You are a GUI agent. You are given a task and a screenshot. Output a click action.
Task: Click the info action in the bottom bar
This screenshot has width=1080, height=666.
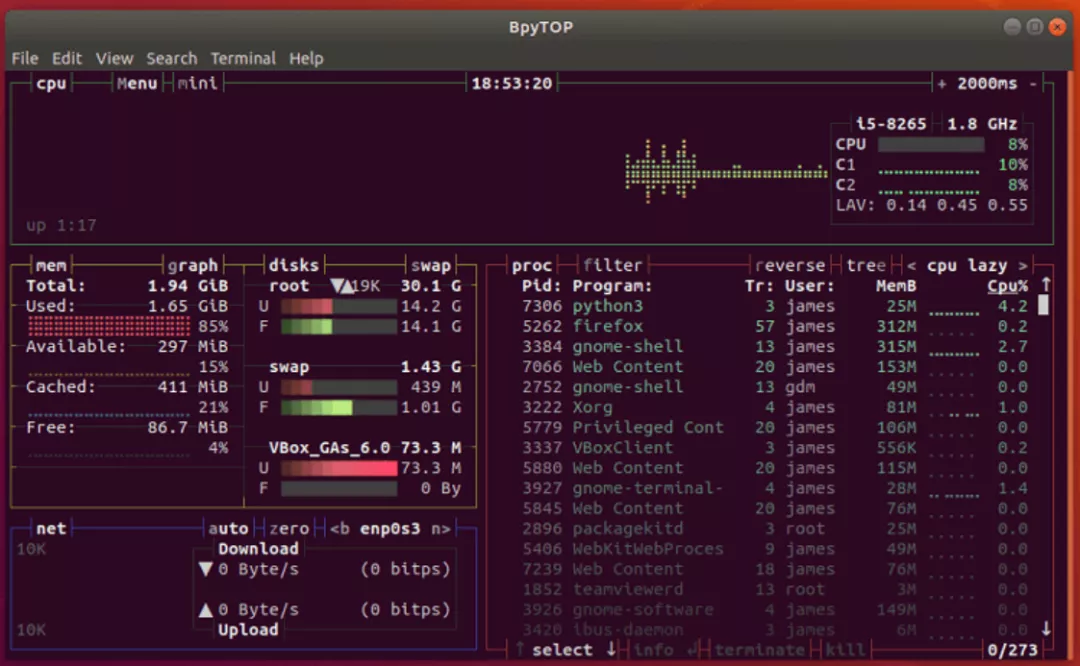pos(654,649)
